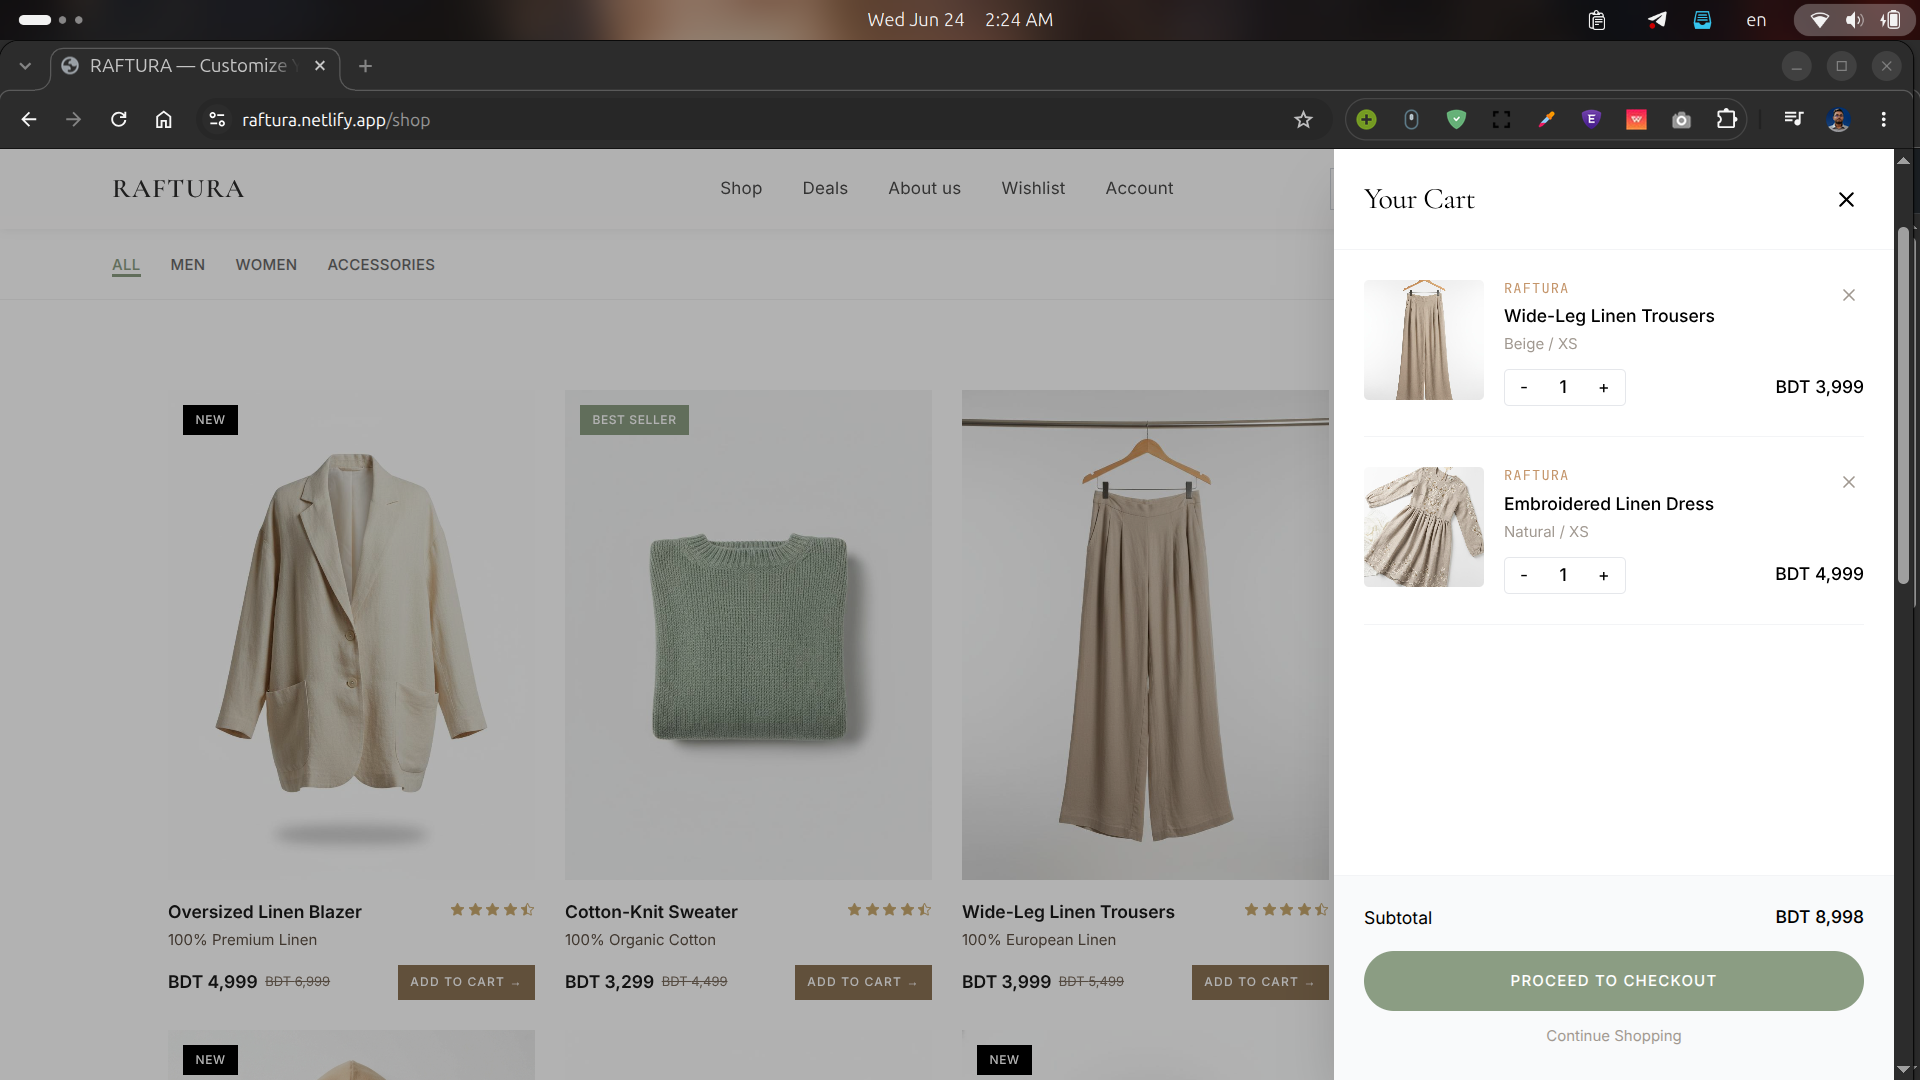
Task: Go back in browser history
Action: [29, 120]
